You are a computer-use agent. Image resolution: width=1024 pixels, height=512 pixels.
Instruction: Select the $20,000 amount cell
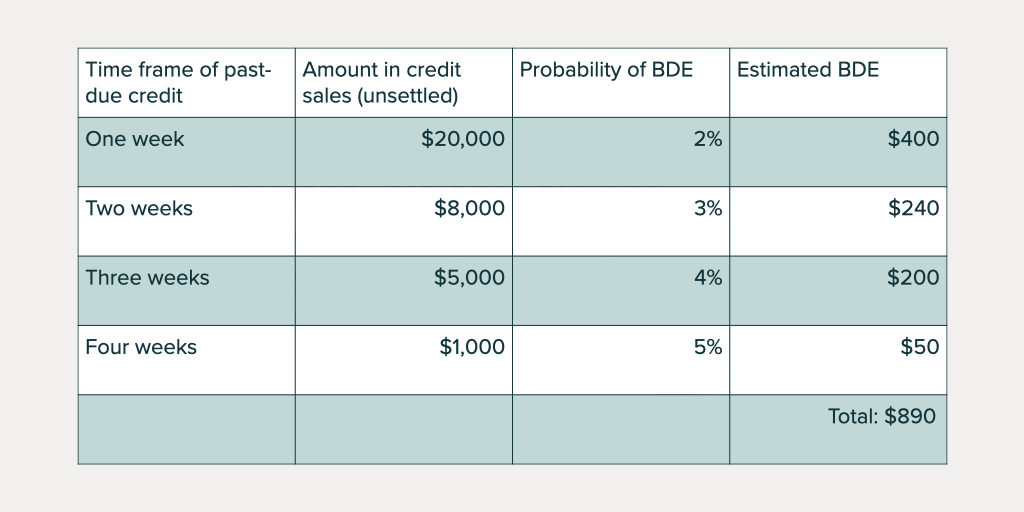(463, 139)
